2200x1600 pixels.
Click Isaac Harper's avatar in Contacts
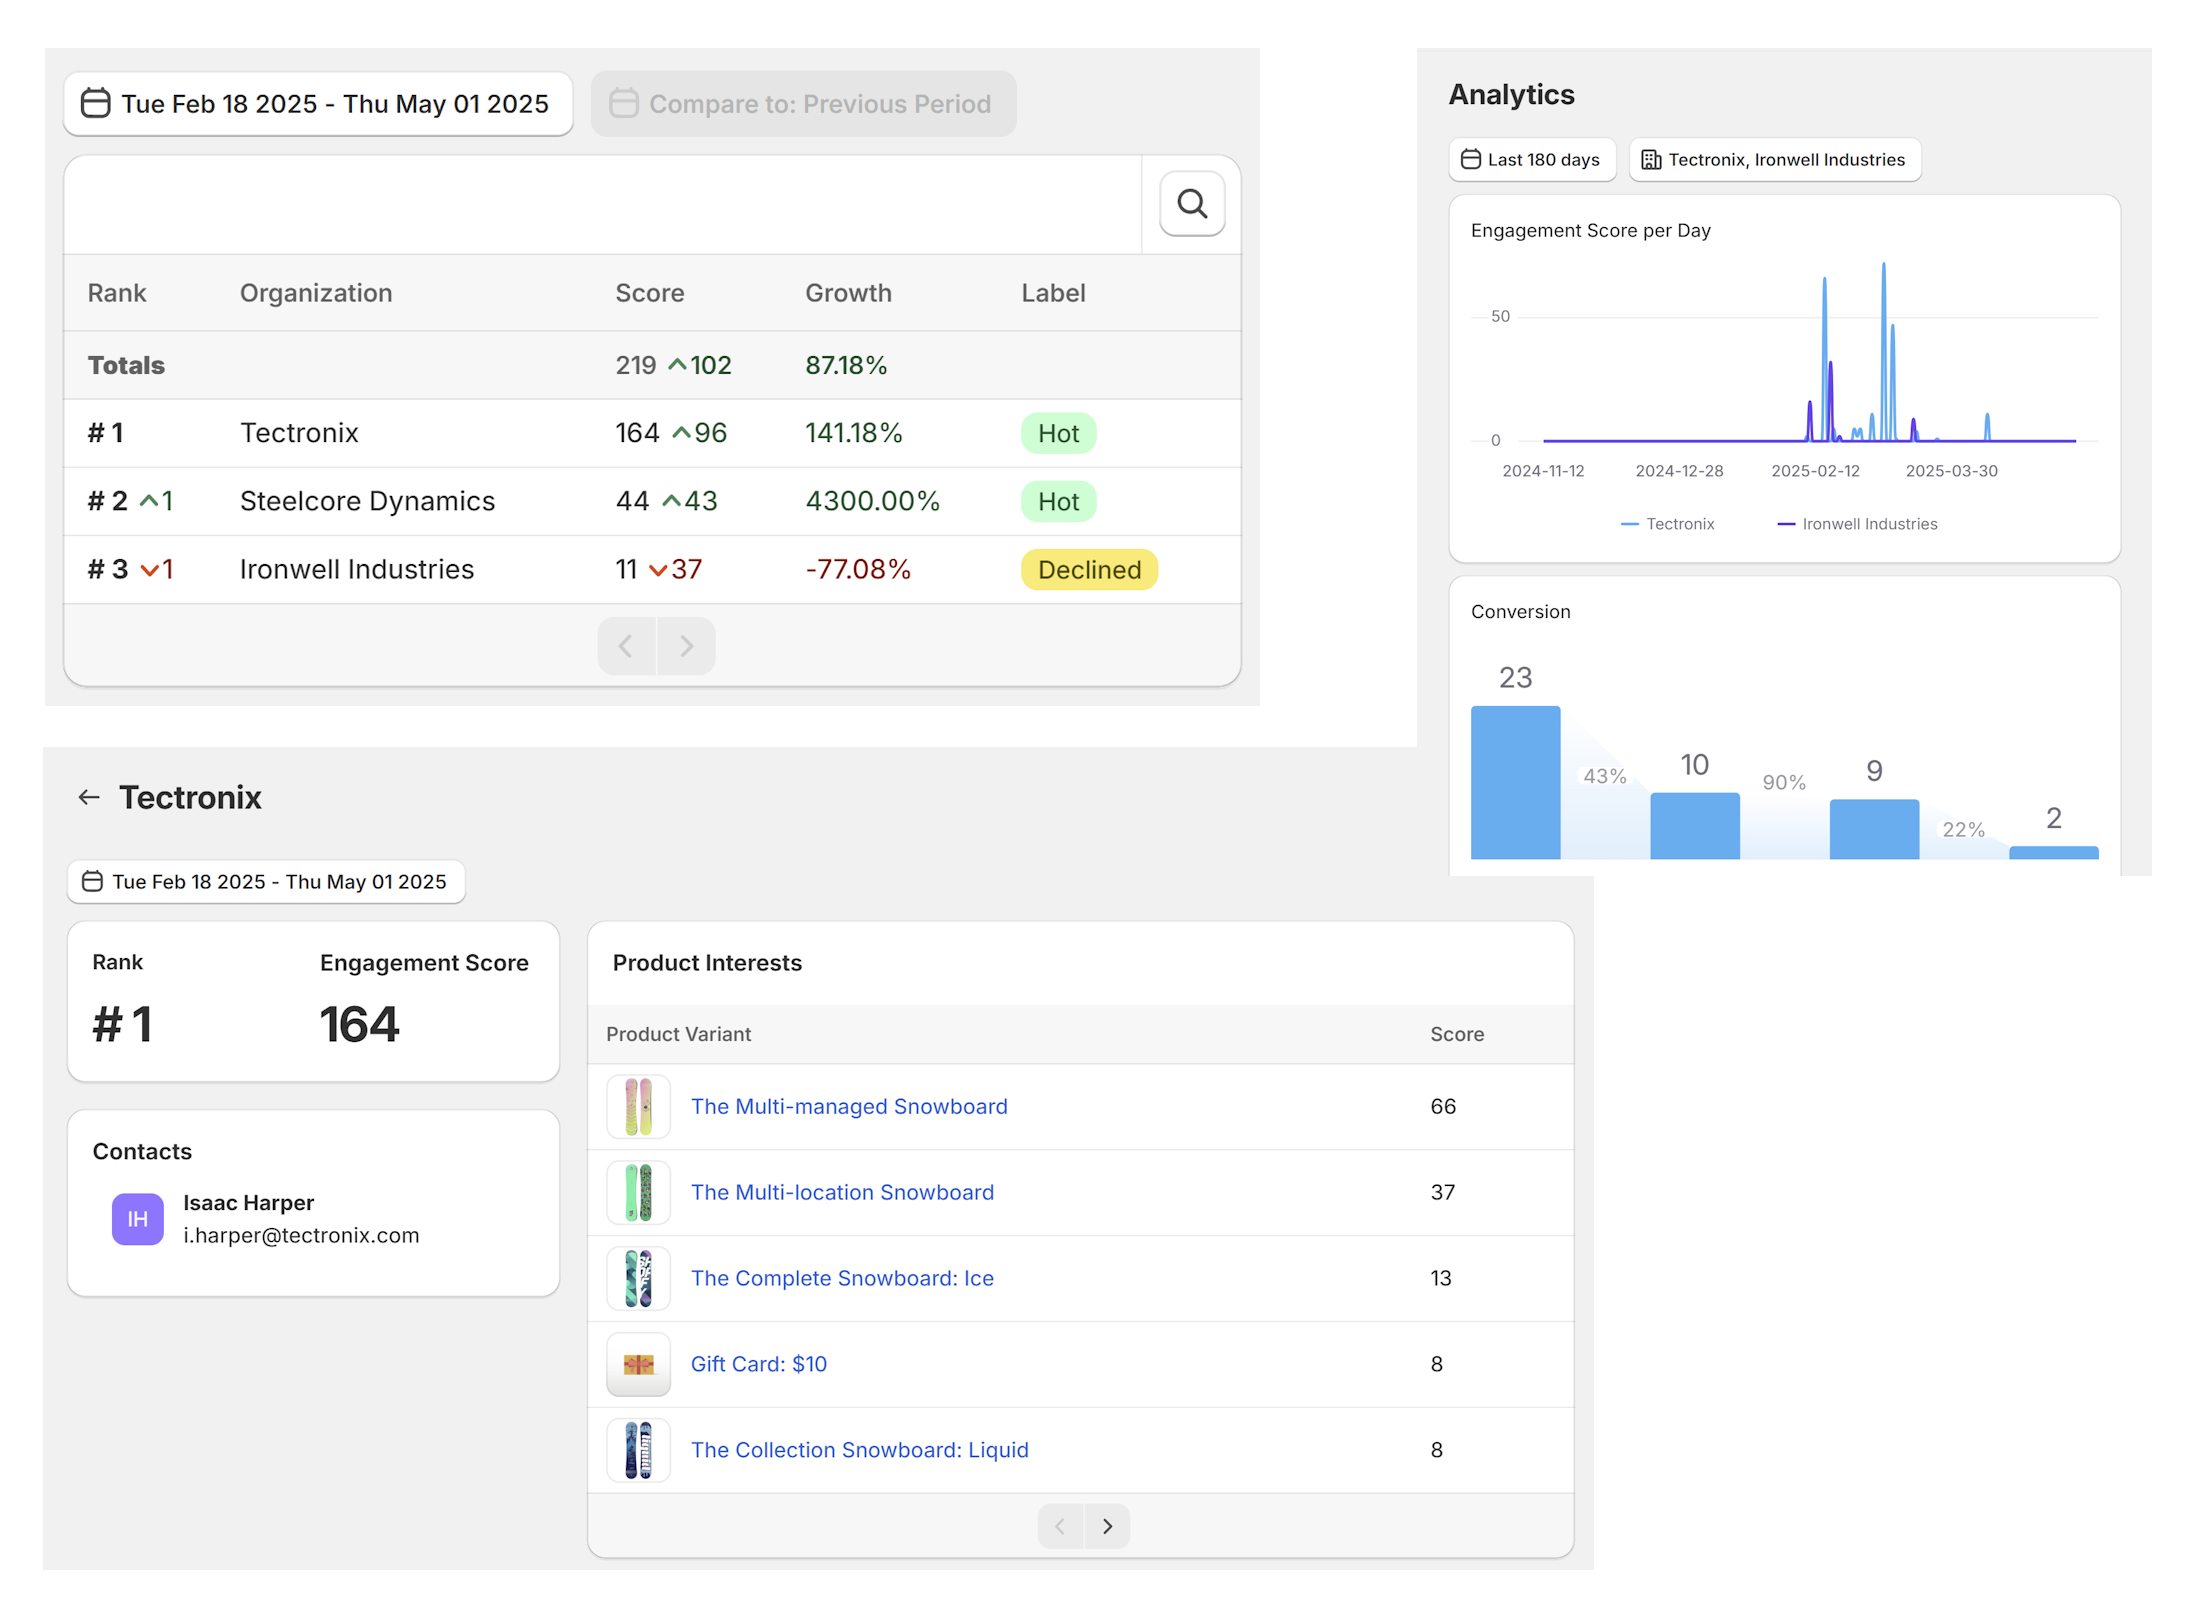coord(137,1219)
